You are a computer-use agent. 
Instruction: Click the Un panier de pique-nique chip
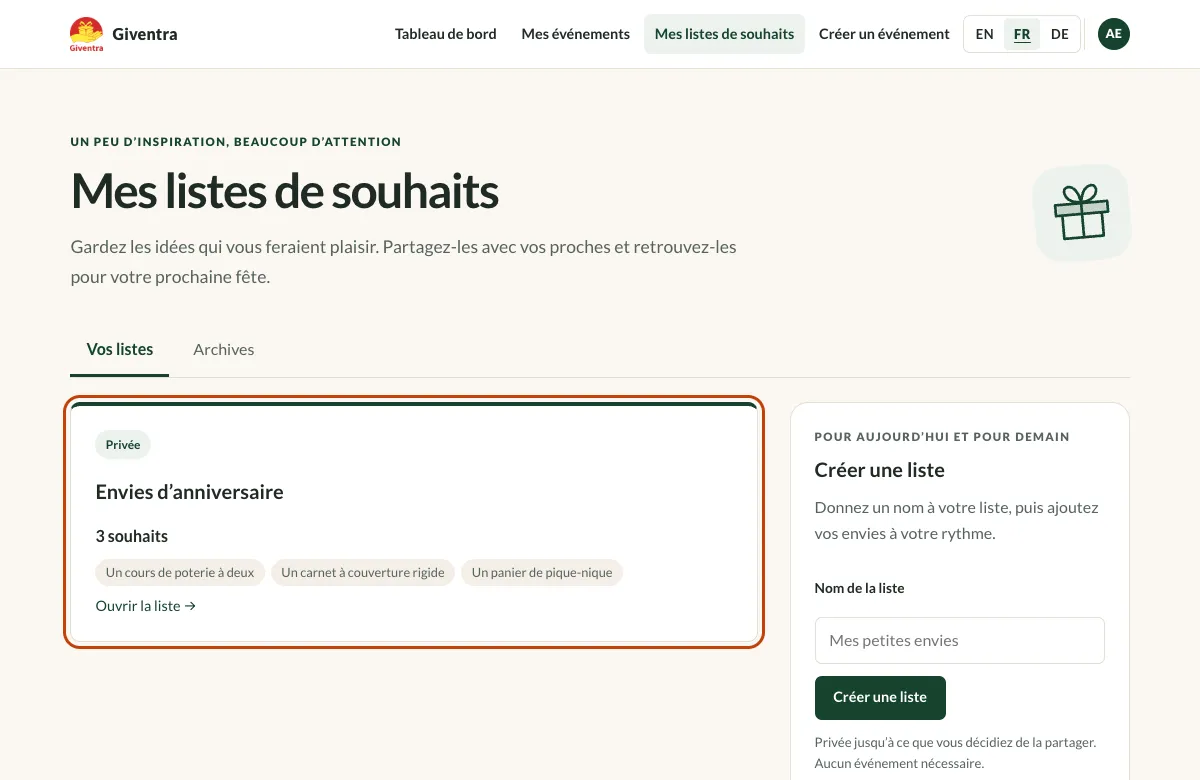tap(542, 573)
